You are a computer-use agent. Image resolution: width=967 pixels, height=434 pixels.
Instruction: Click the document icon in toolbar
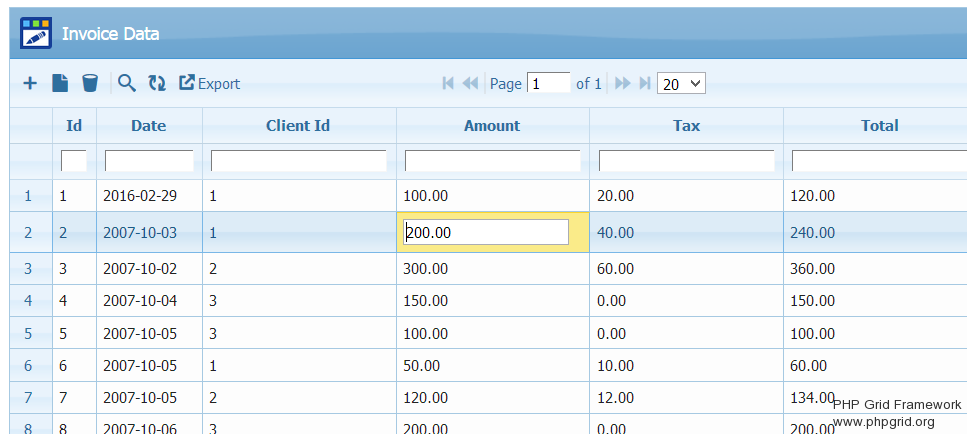pyautogui.click(x=60, y=84)
